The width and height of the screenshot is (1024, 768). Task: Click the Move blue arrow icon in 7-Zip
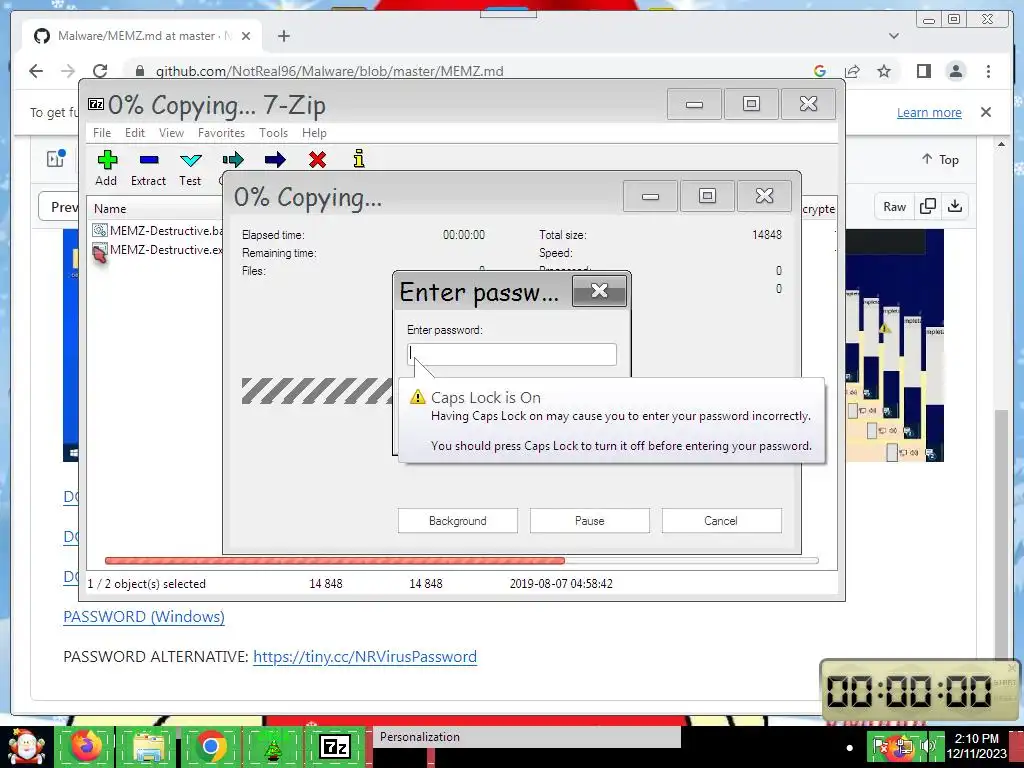(275, 159)
